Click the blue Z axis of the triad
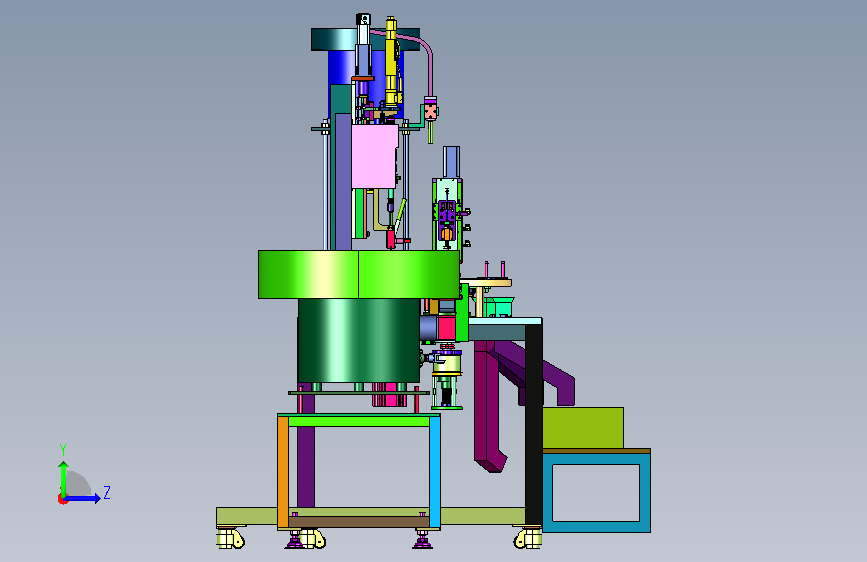Image resolution: width=867 pixels, height=562 pixels. [83, 498]
